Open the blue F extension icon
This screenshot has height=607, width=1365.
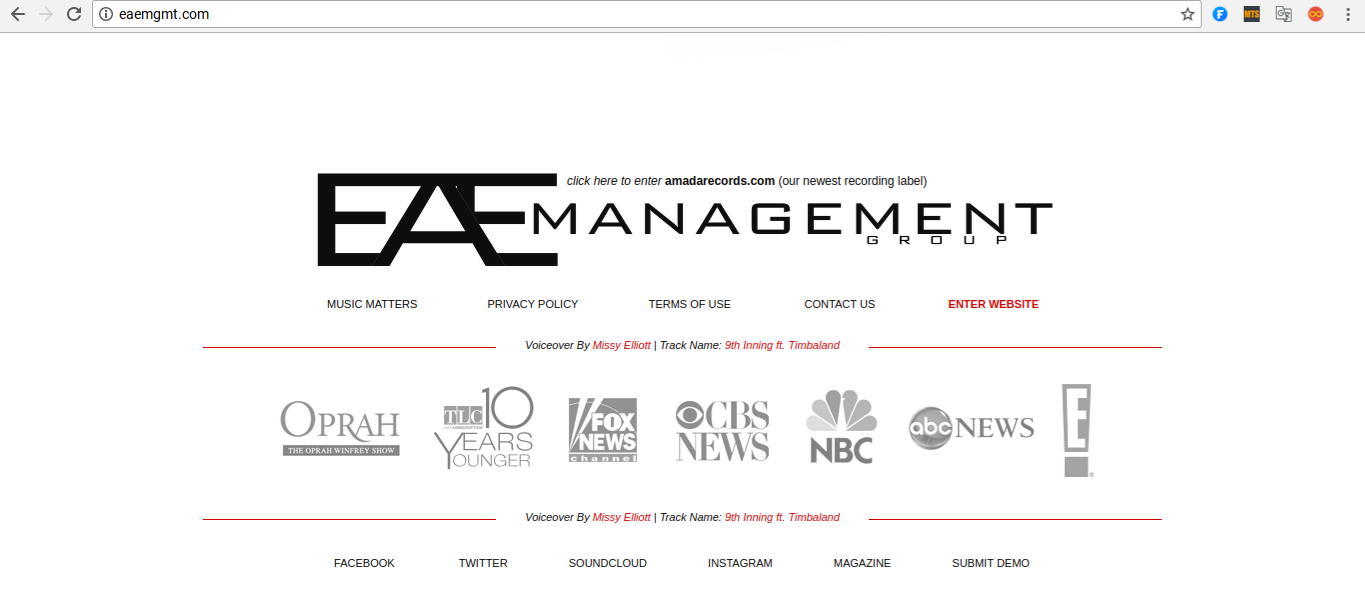pos(1220,14)
